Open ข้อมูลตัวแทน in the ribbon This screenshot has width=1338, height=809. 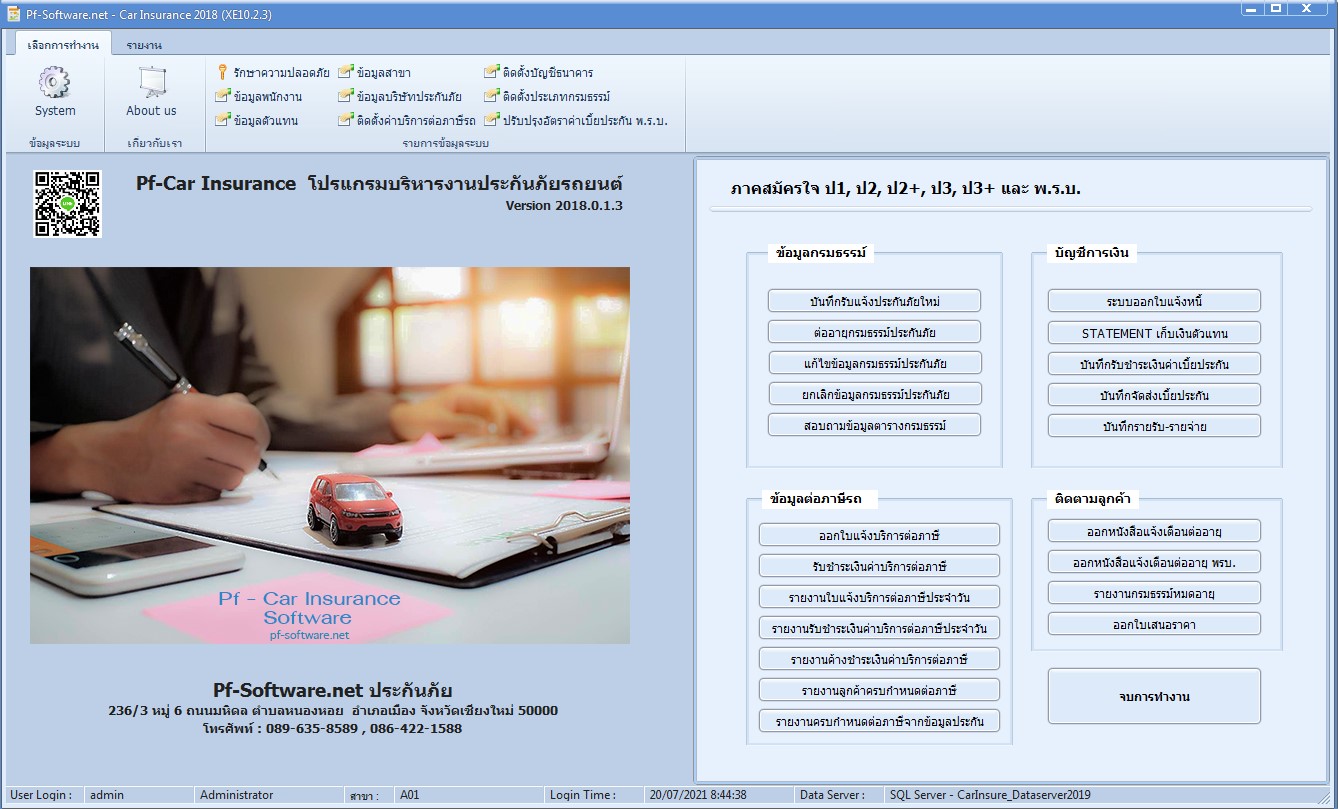pos(256,121)
